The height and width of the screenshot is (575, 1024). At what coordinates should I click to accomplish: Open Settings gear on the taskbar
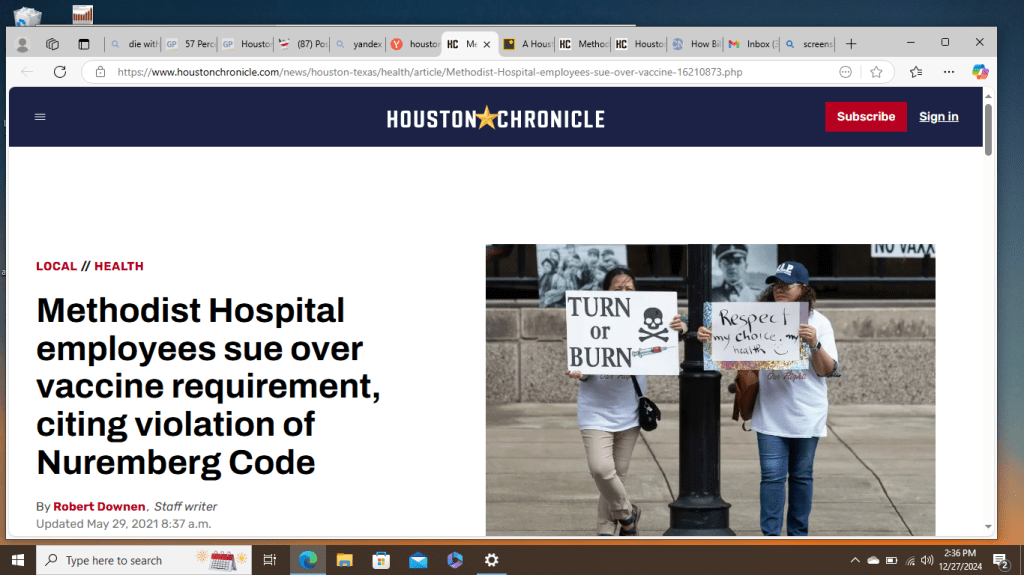coord(491,560)
